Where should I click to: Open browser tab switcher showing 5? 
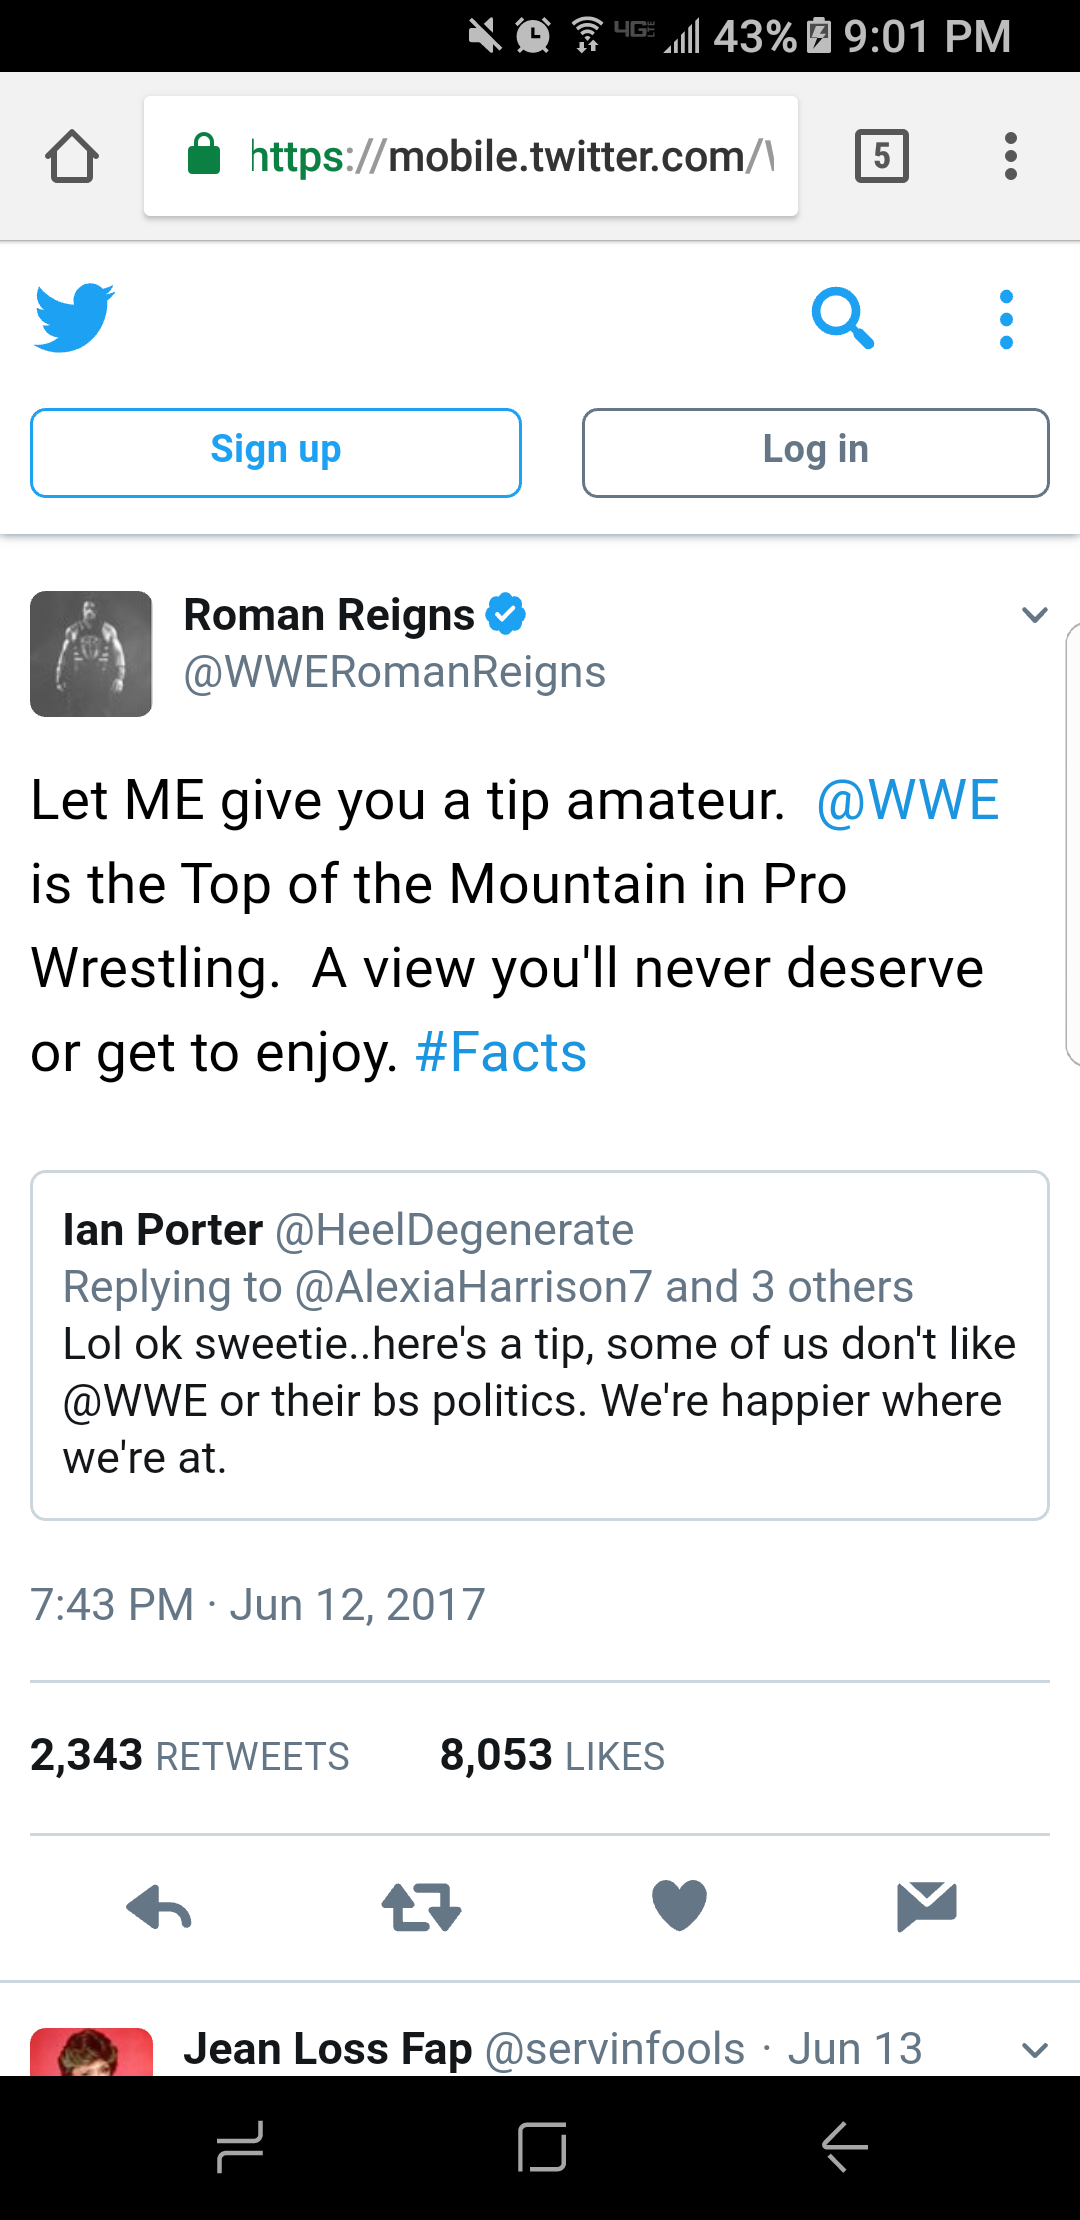click(881, 156)
